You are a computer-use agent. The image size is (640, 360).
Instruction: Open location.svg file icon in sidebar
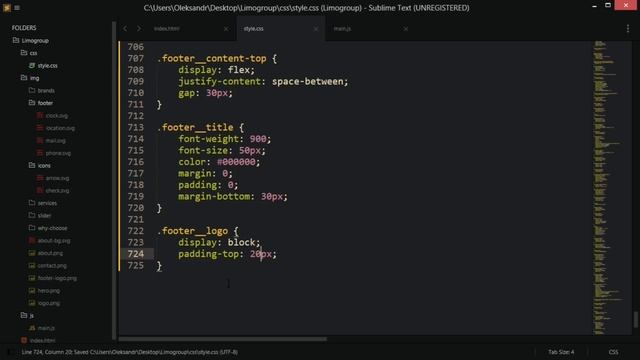(x=40, y=128)
